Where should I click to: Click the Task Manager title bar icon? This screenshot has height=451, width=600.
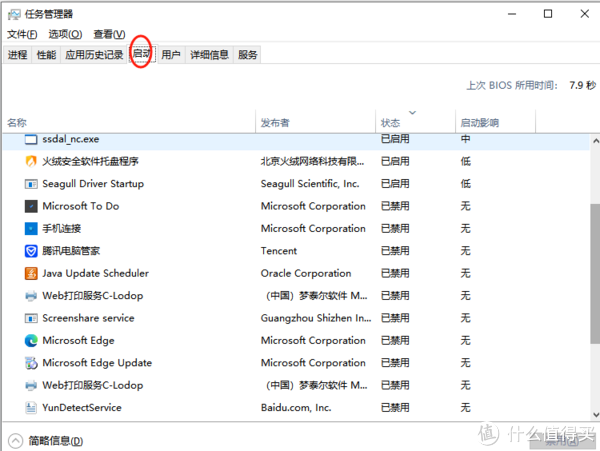(x=14, y=15)
